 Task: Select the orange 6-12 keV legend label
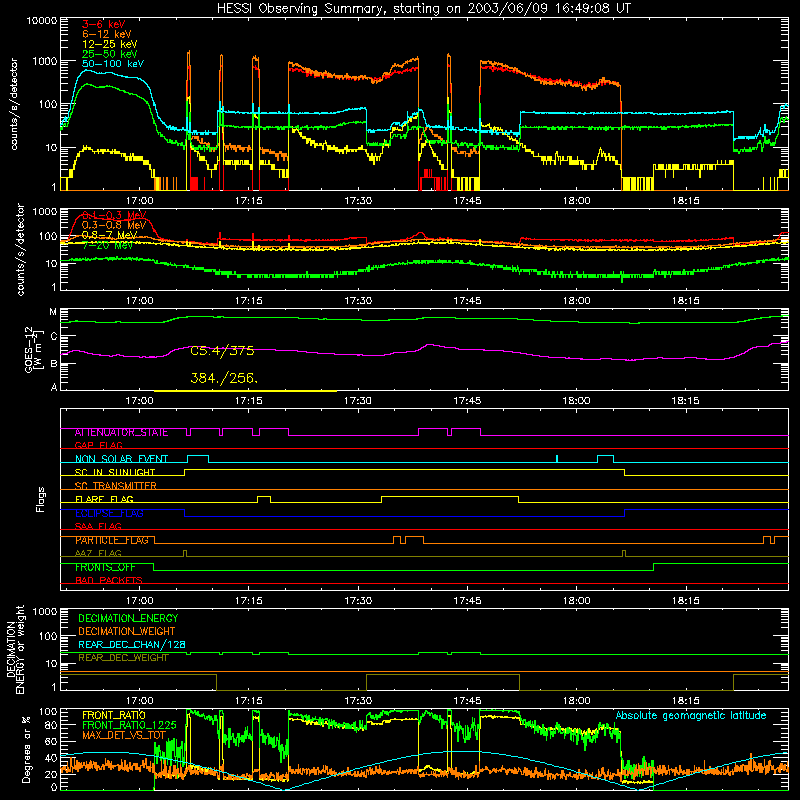(107, 34)
